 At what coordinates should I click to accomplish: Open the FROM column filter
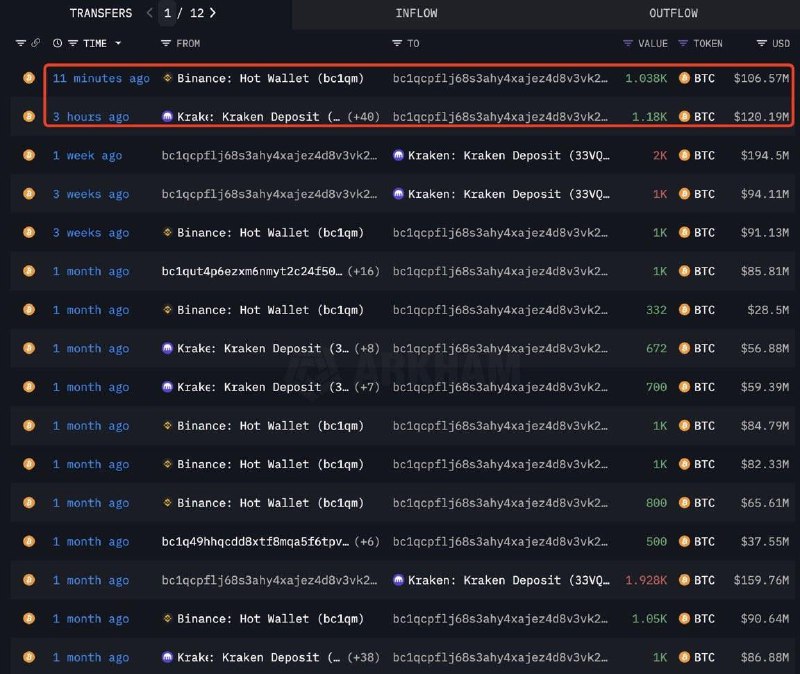coord(165,43)
